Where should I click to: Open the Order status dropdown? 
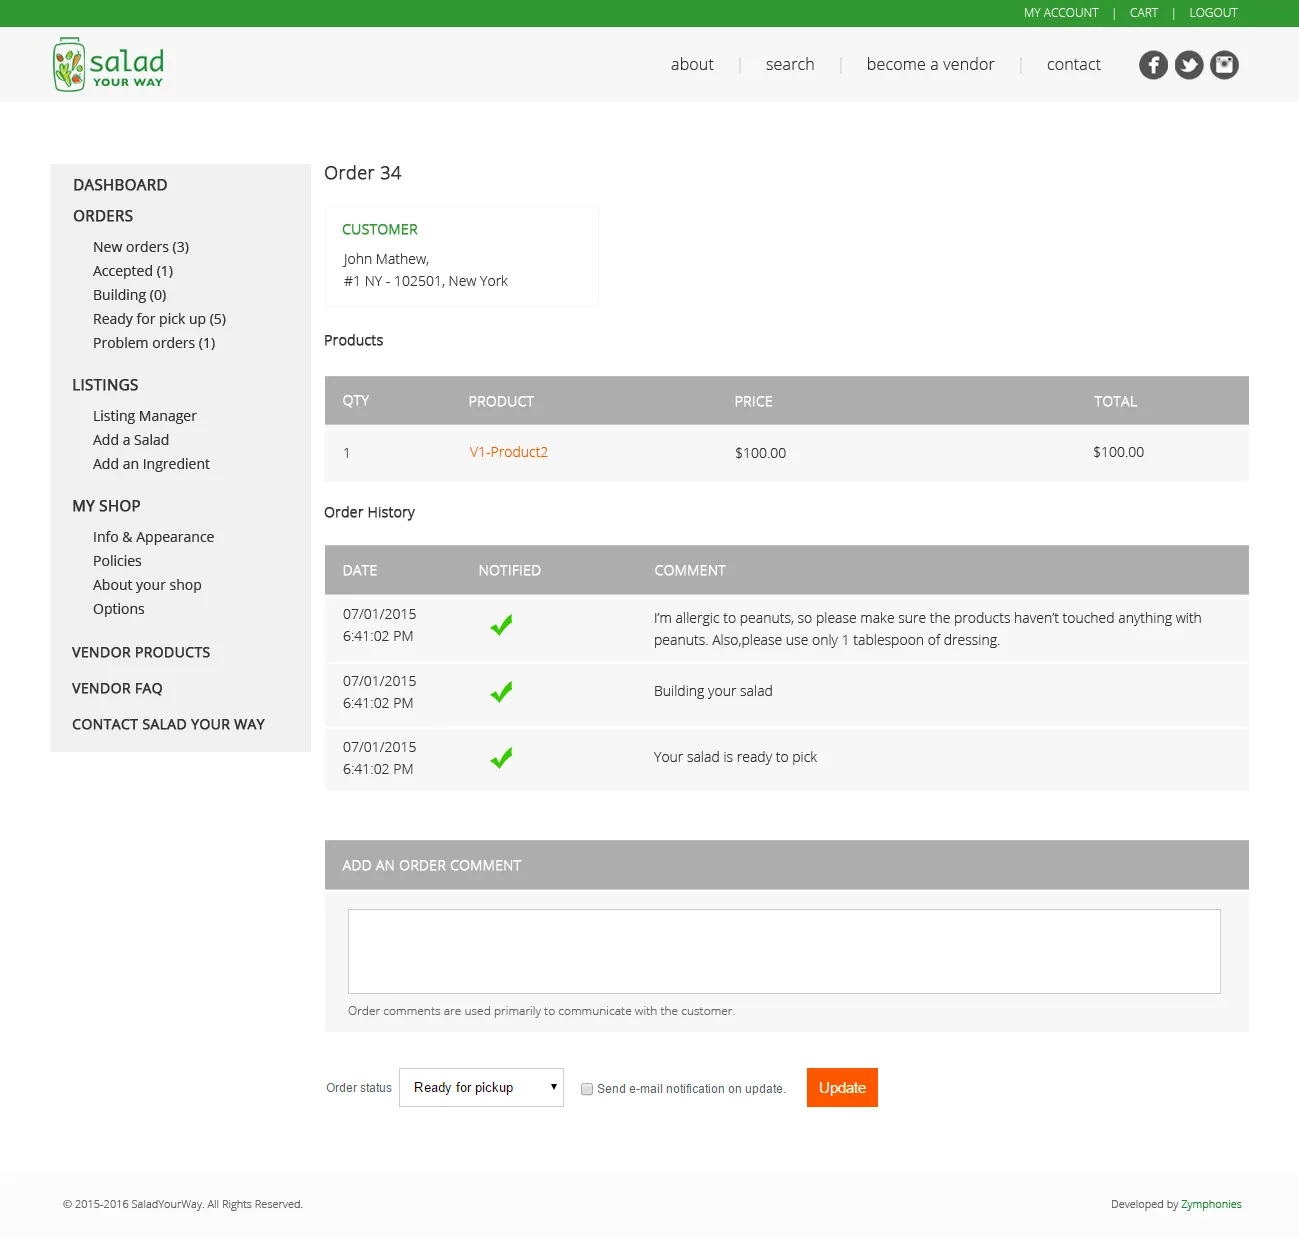click(481, 1087)
